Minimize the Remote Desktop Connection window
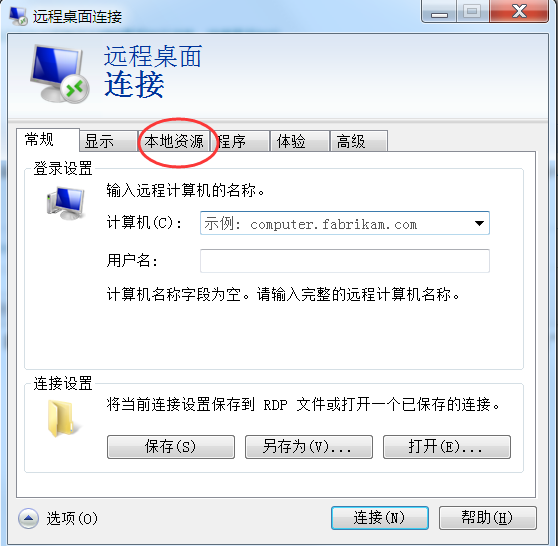Screen dimensions: 558x546 coord(439,11)
